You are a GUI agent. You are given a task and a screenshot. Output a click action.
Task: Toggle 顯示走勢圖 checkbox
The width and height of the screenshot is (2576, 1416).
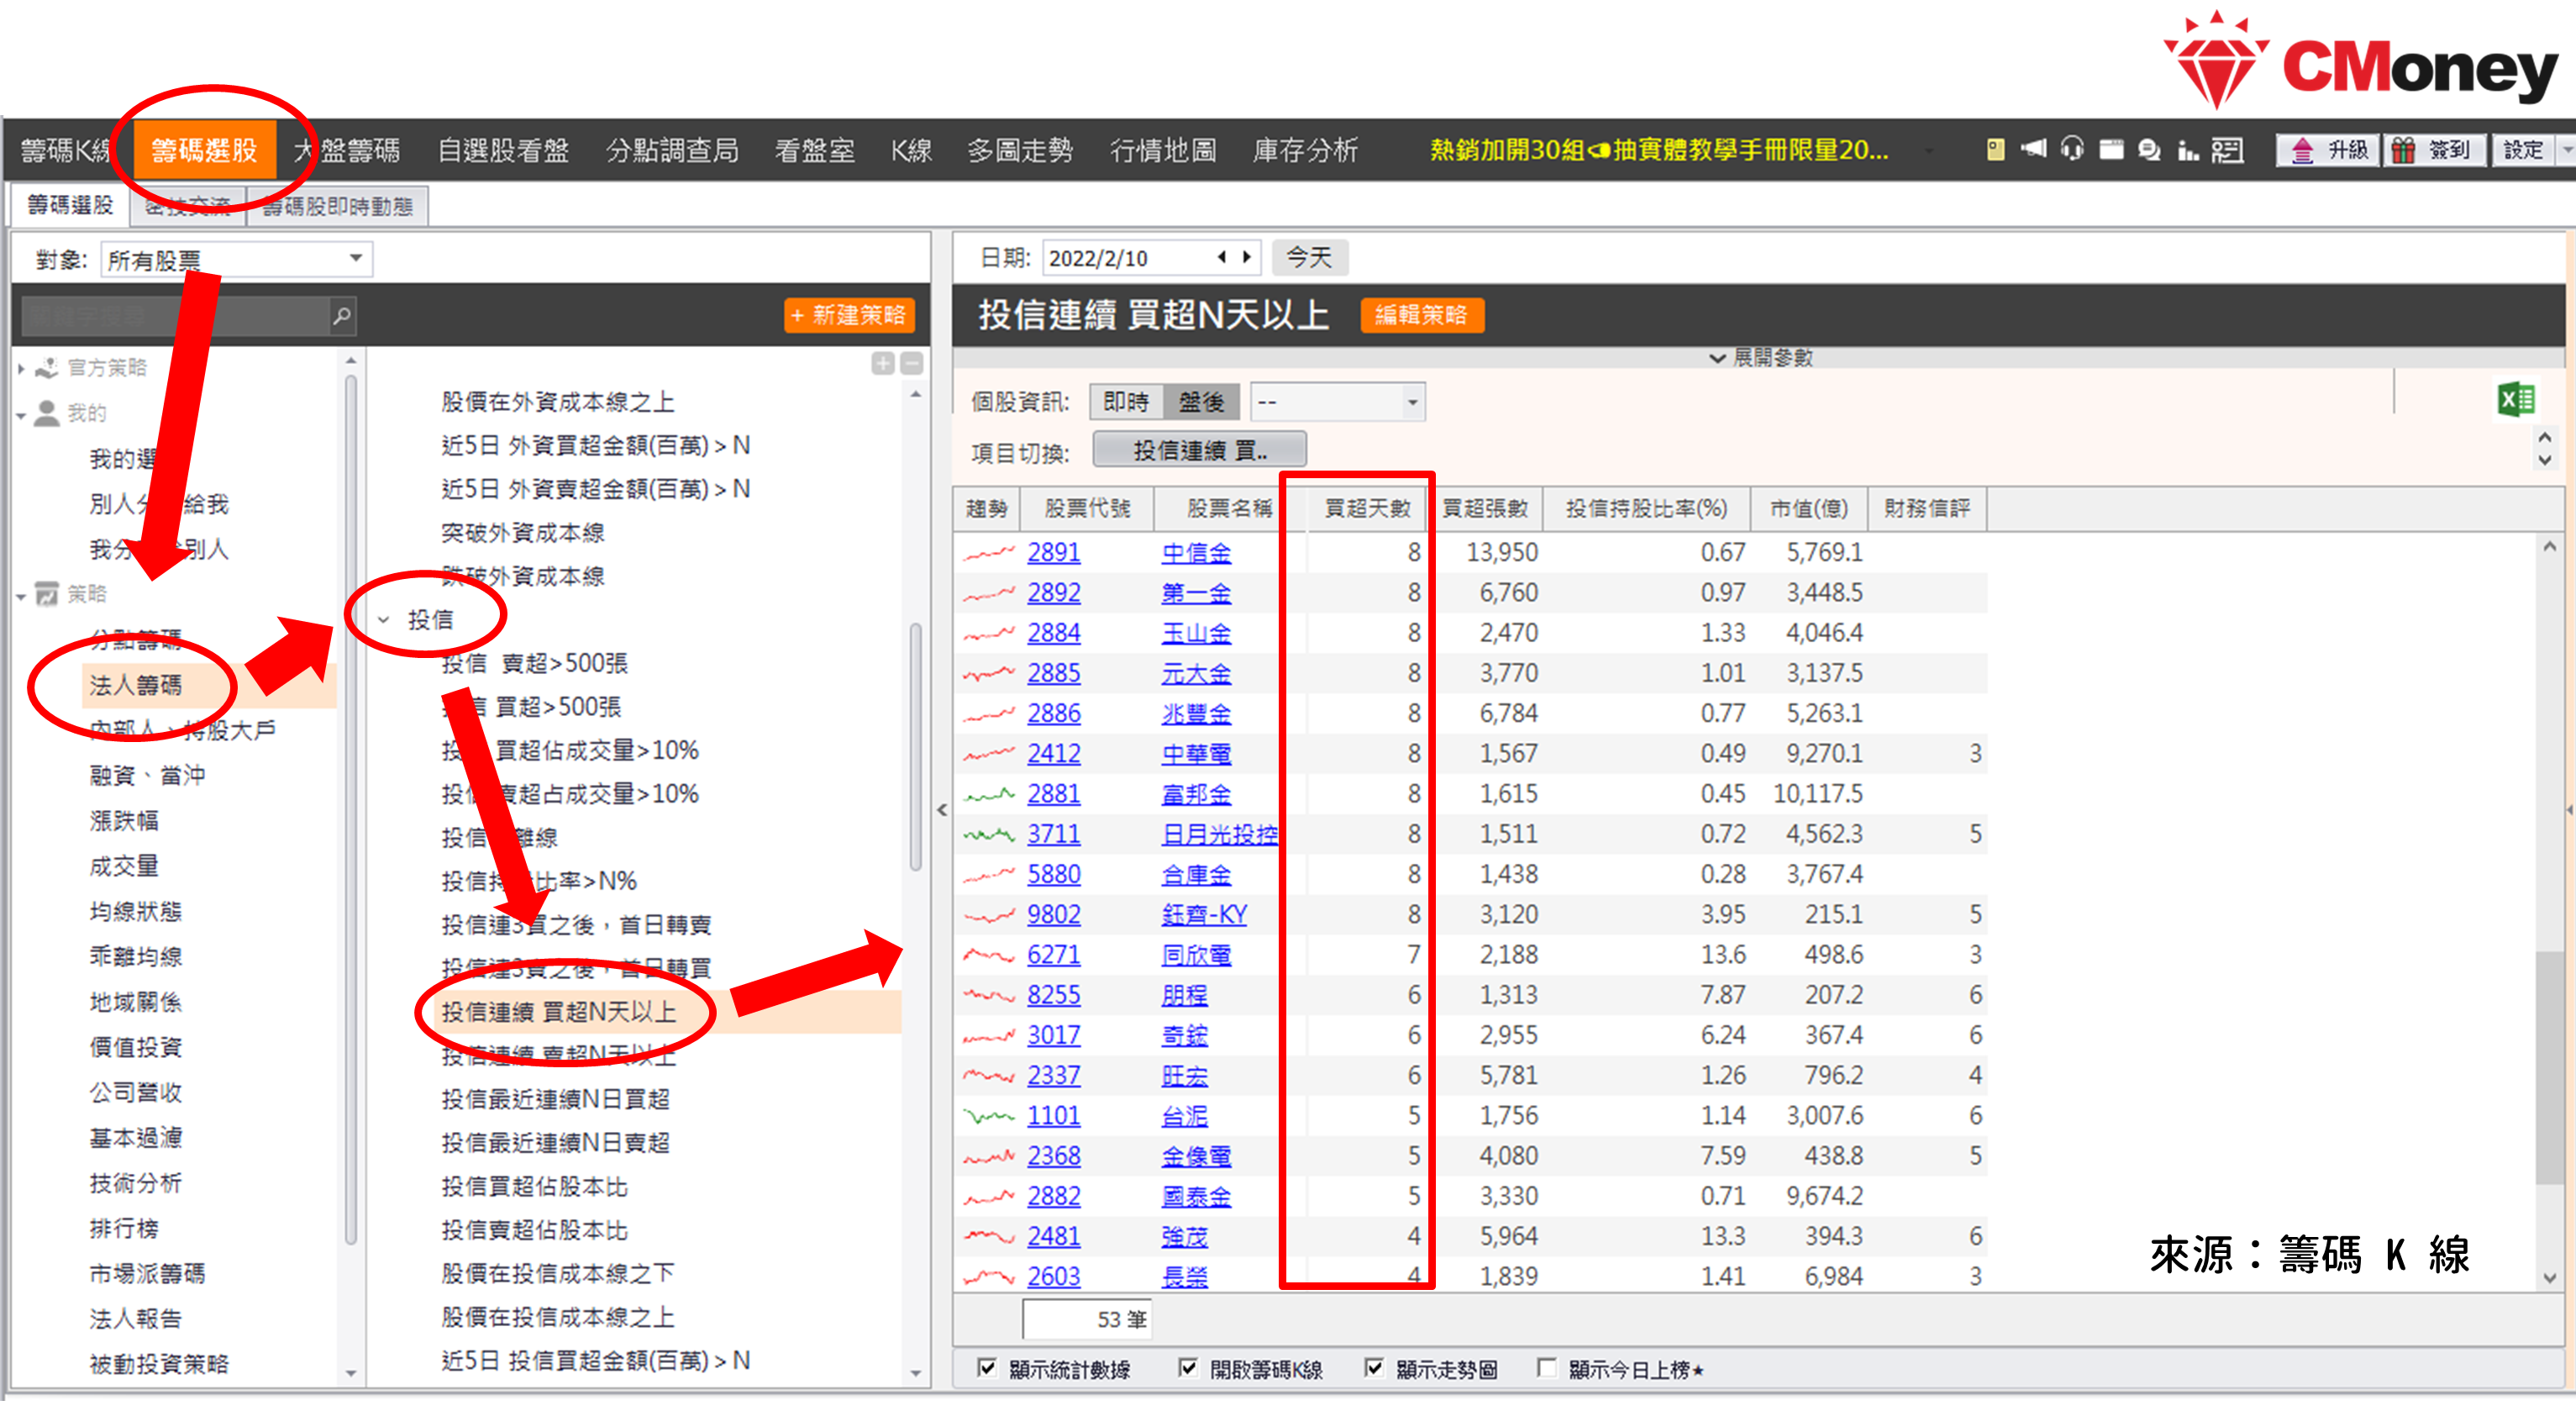coord(1374,1368)
